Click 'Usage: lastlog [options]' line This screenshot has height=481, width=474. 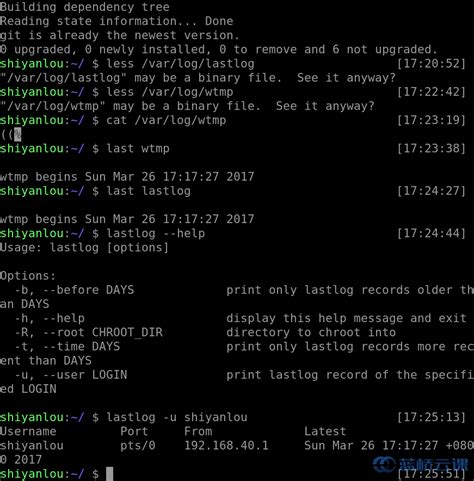click(x=84, y=248)
